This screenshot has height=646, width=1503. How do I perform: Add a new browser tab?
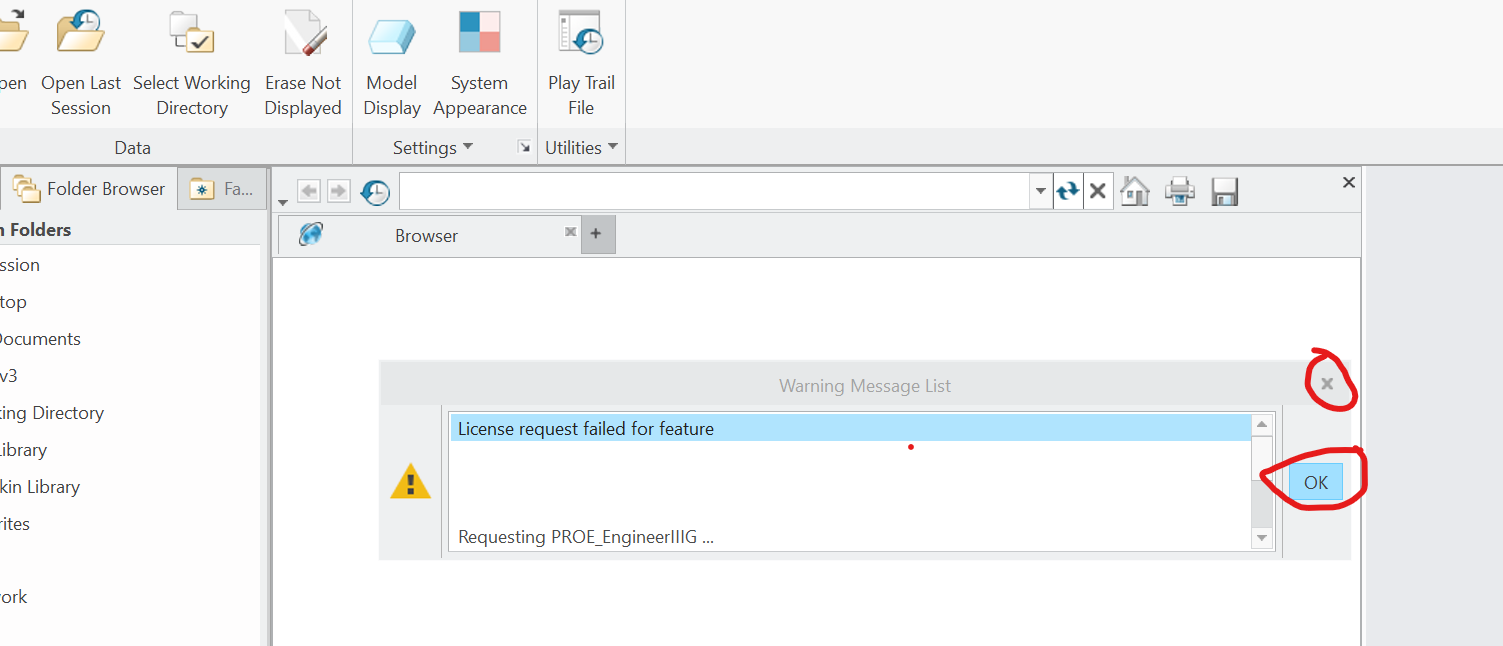coord(596,234)
